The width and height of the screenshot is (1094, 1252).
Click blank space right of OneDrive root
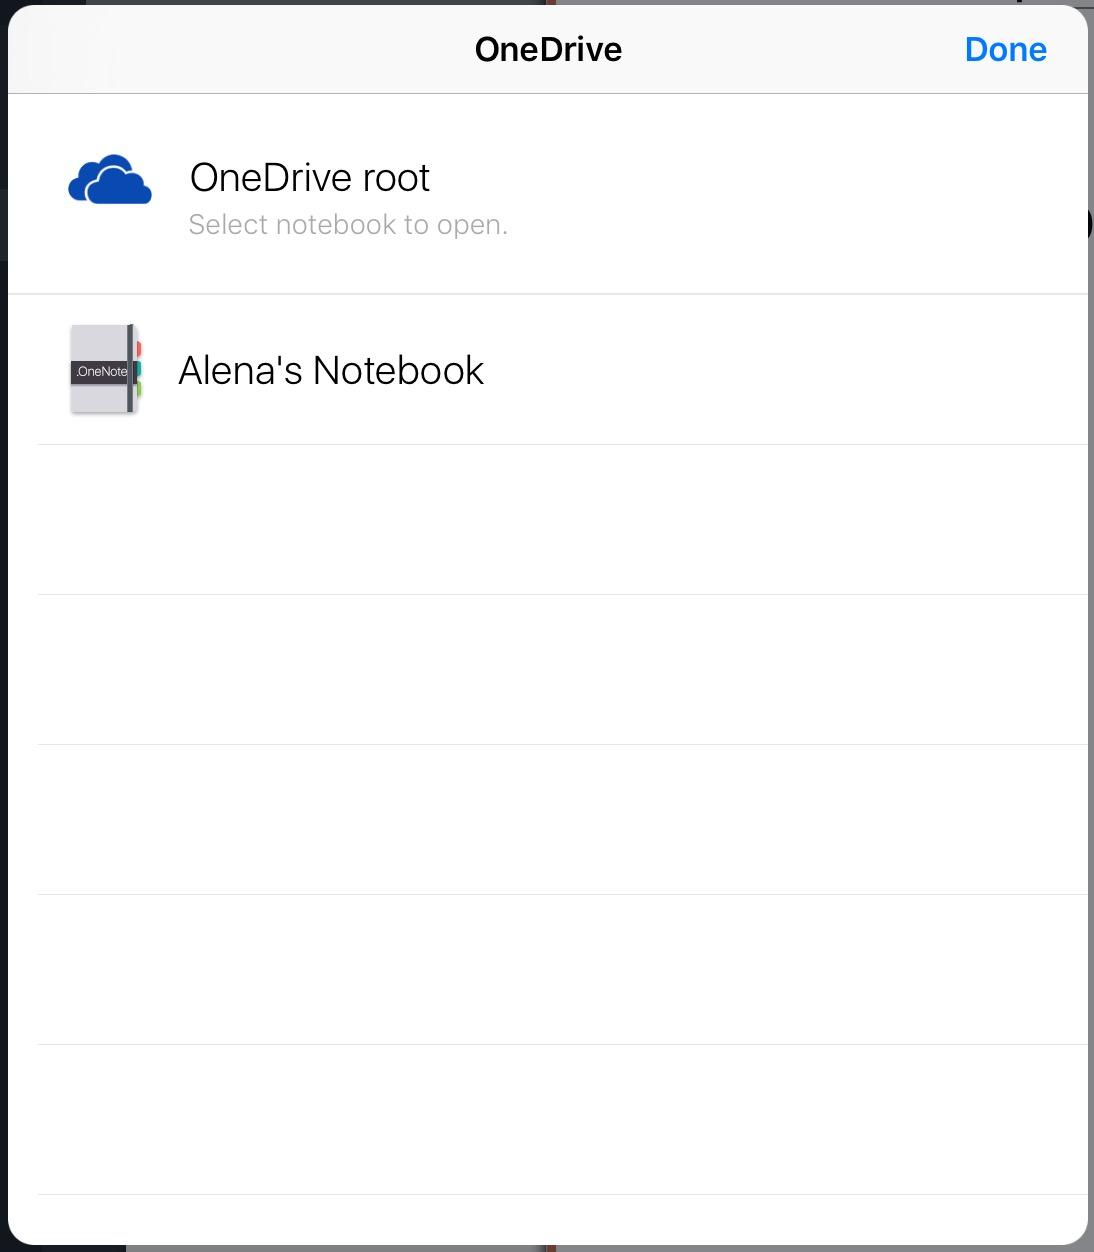click(800, 194)
